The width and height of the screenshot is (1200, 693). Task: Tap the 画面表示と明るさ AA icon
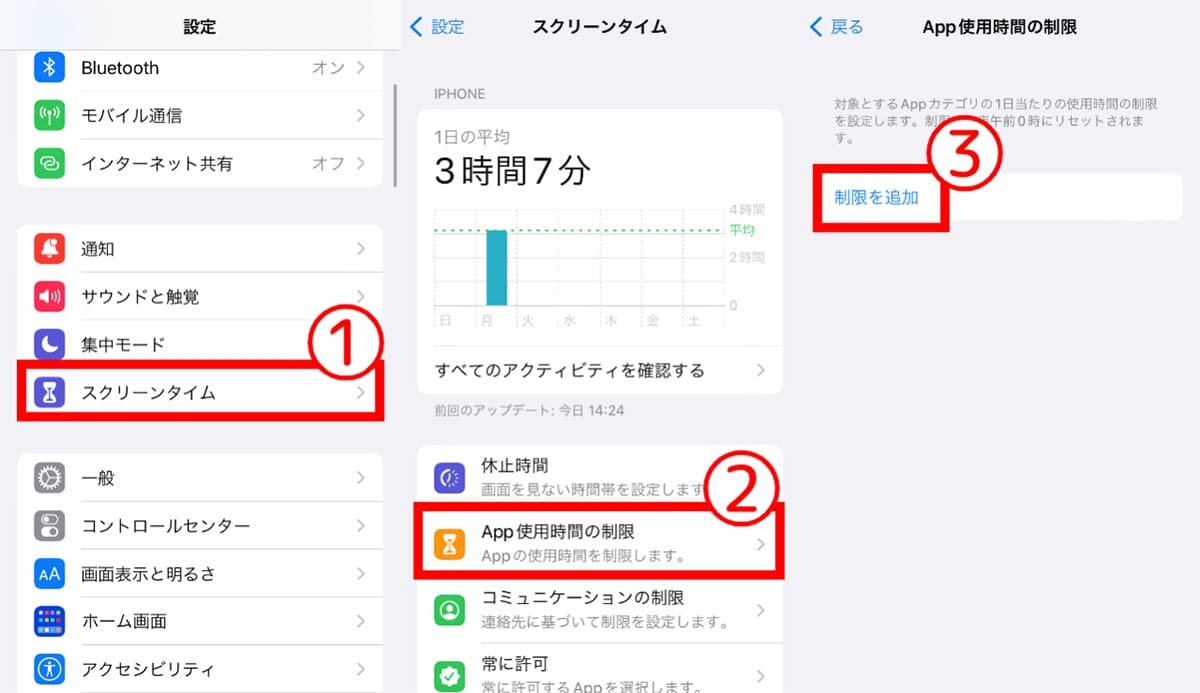click(x=49, y=573)
